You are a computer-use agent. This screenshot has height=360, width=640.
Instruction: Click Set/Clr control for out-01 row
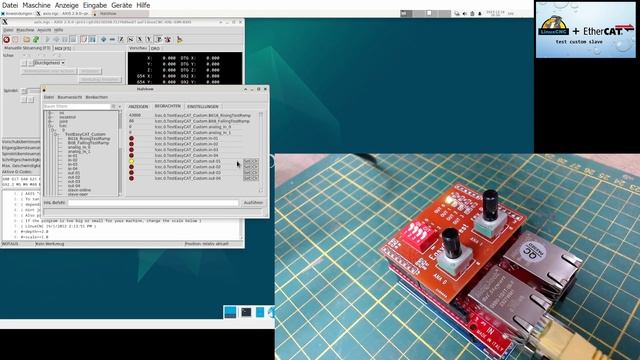pyautogui.click(x=251, y=161)
